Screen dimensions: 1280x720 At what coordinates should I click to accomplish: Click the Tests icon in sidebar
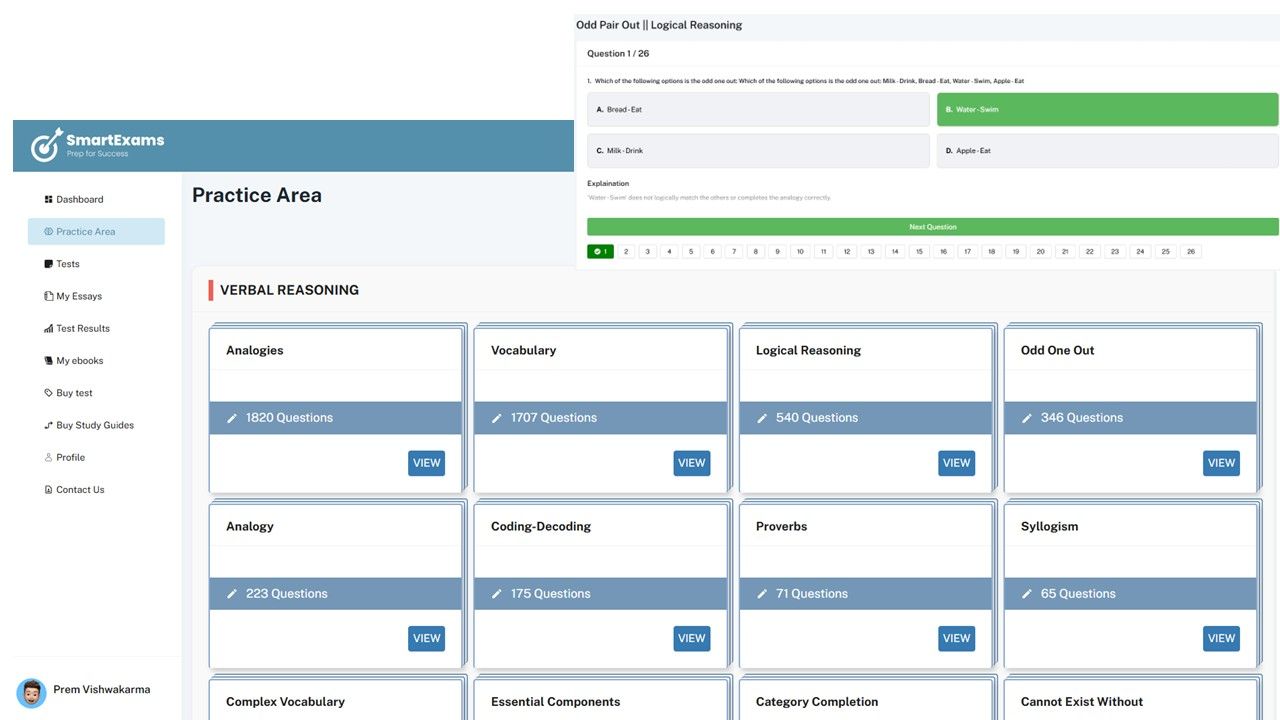point(48,264)
